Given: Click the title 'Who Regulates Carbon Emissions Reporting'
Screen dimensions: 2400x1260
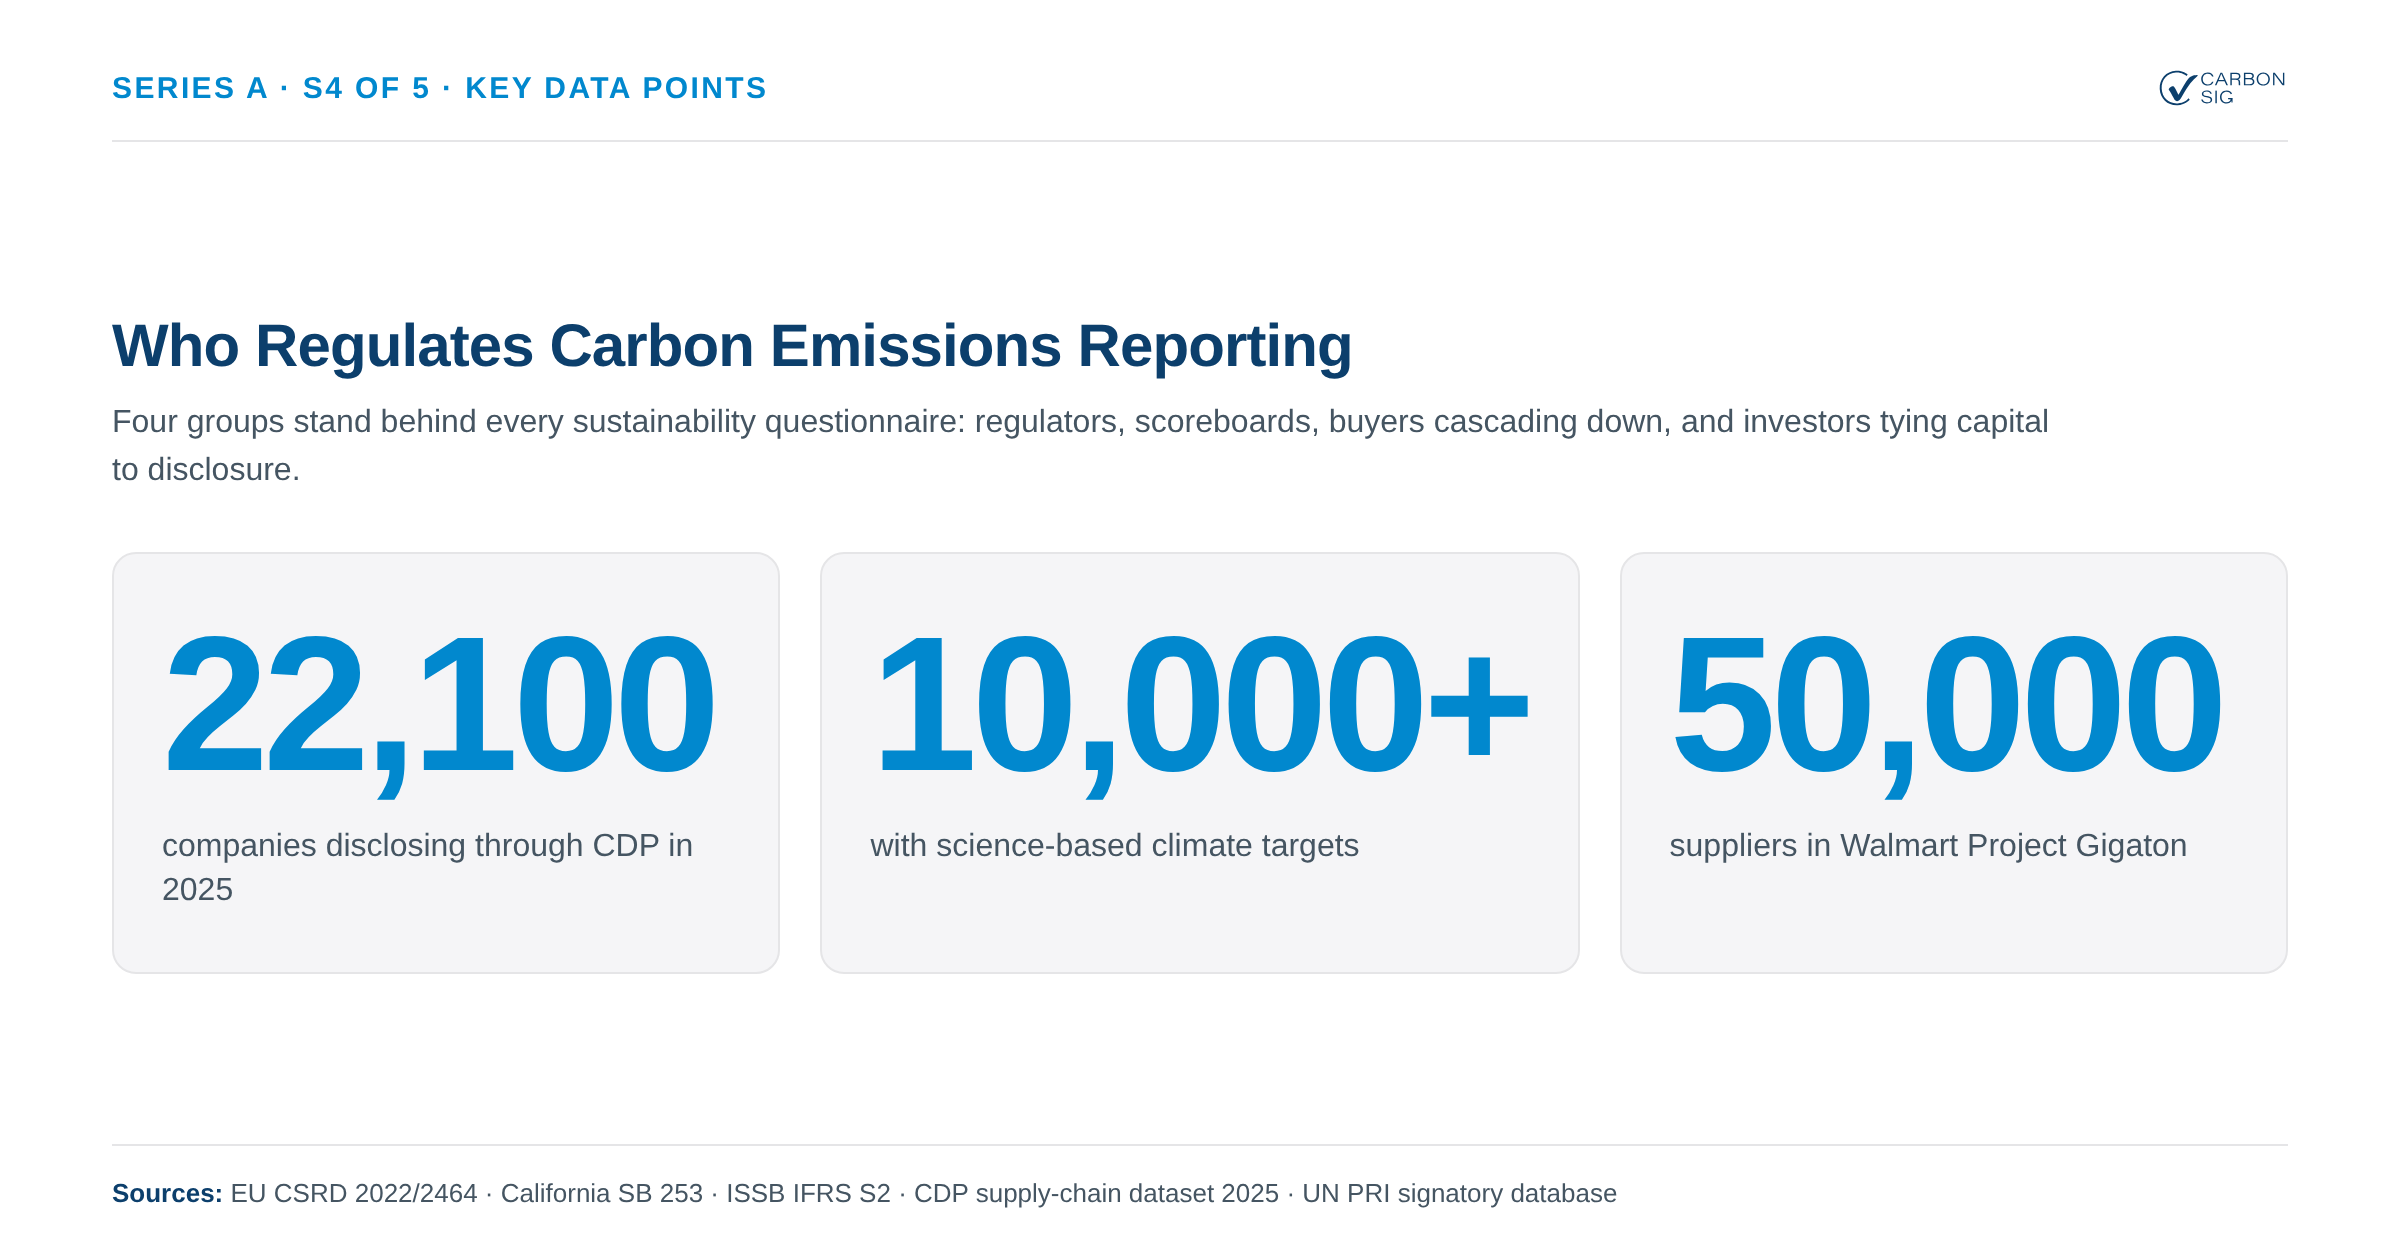Looking at the screenshot, I should click(732, 346).
